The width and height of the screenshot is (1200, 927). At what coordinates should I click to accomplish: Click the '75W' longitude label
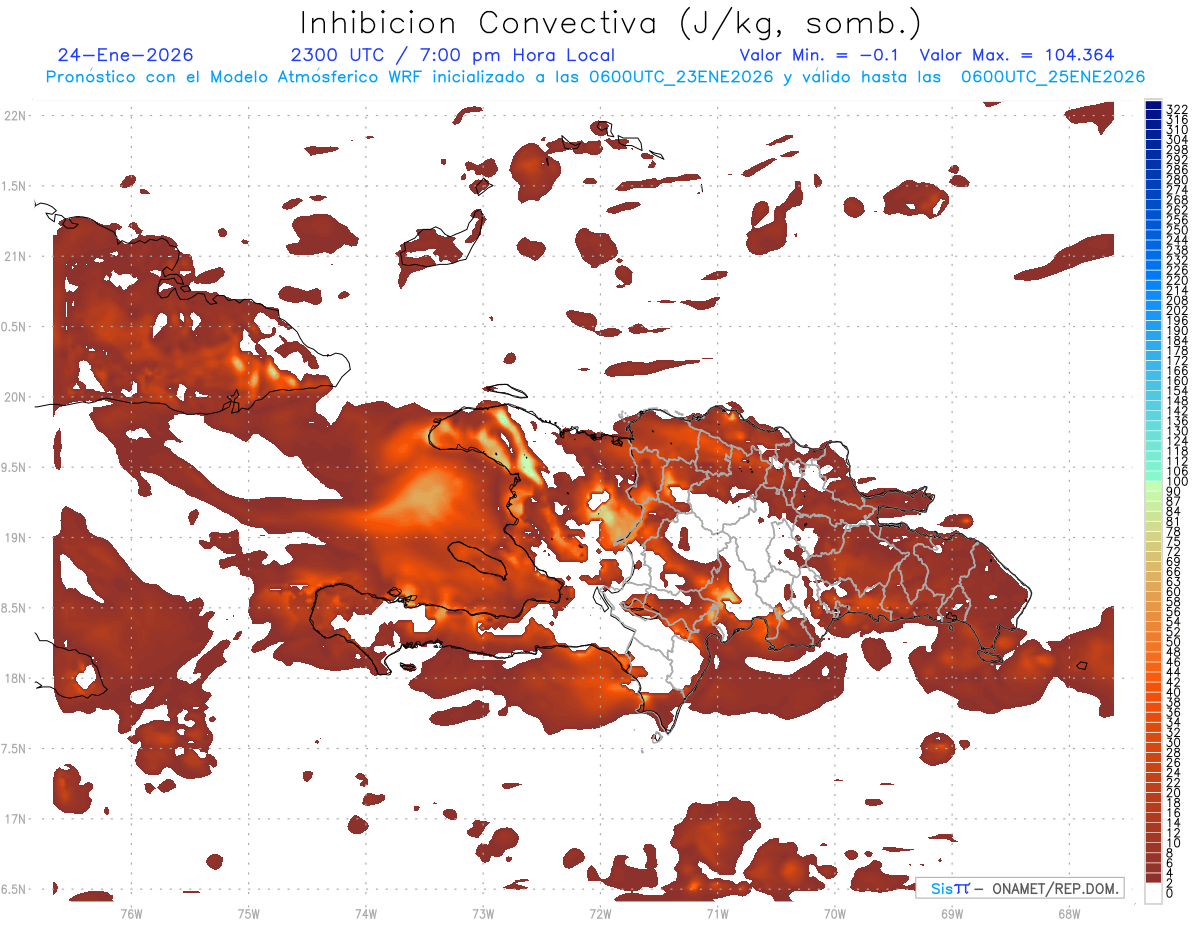[248, 913]
